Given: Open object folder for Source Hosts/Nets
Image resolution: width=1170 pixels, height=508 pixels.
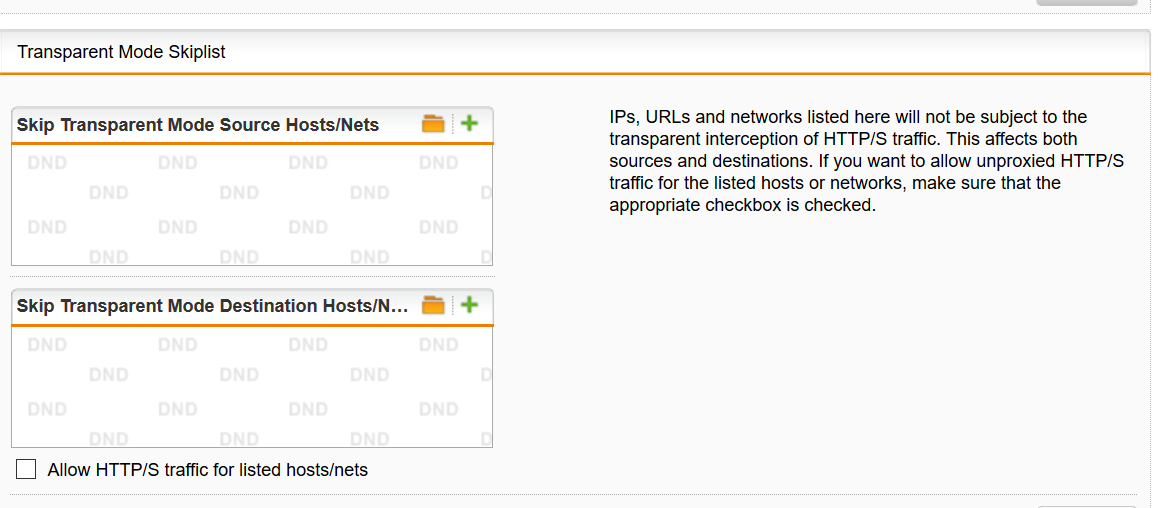Looking at the screenshot, I should tap(433, 123).
